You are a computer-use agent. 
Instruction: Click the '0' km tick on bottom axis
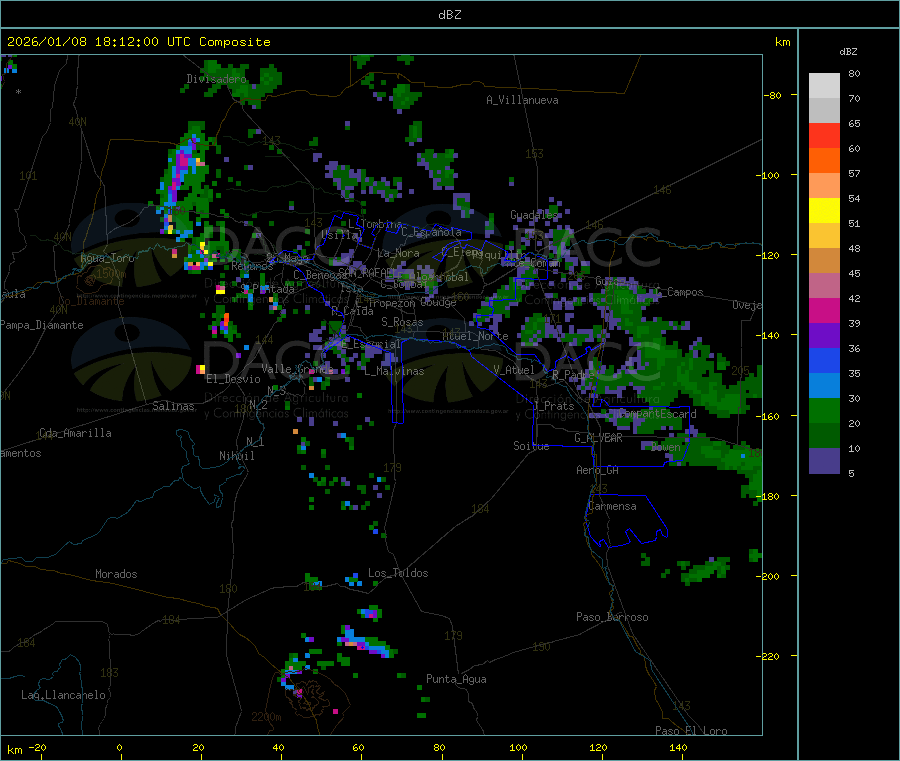click(x=119, y=747)
